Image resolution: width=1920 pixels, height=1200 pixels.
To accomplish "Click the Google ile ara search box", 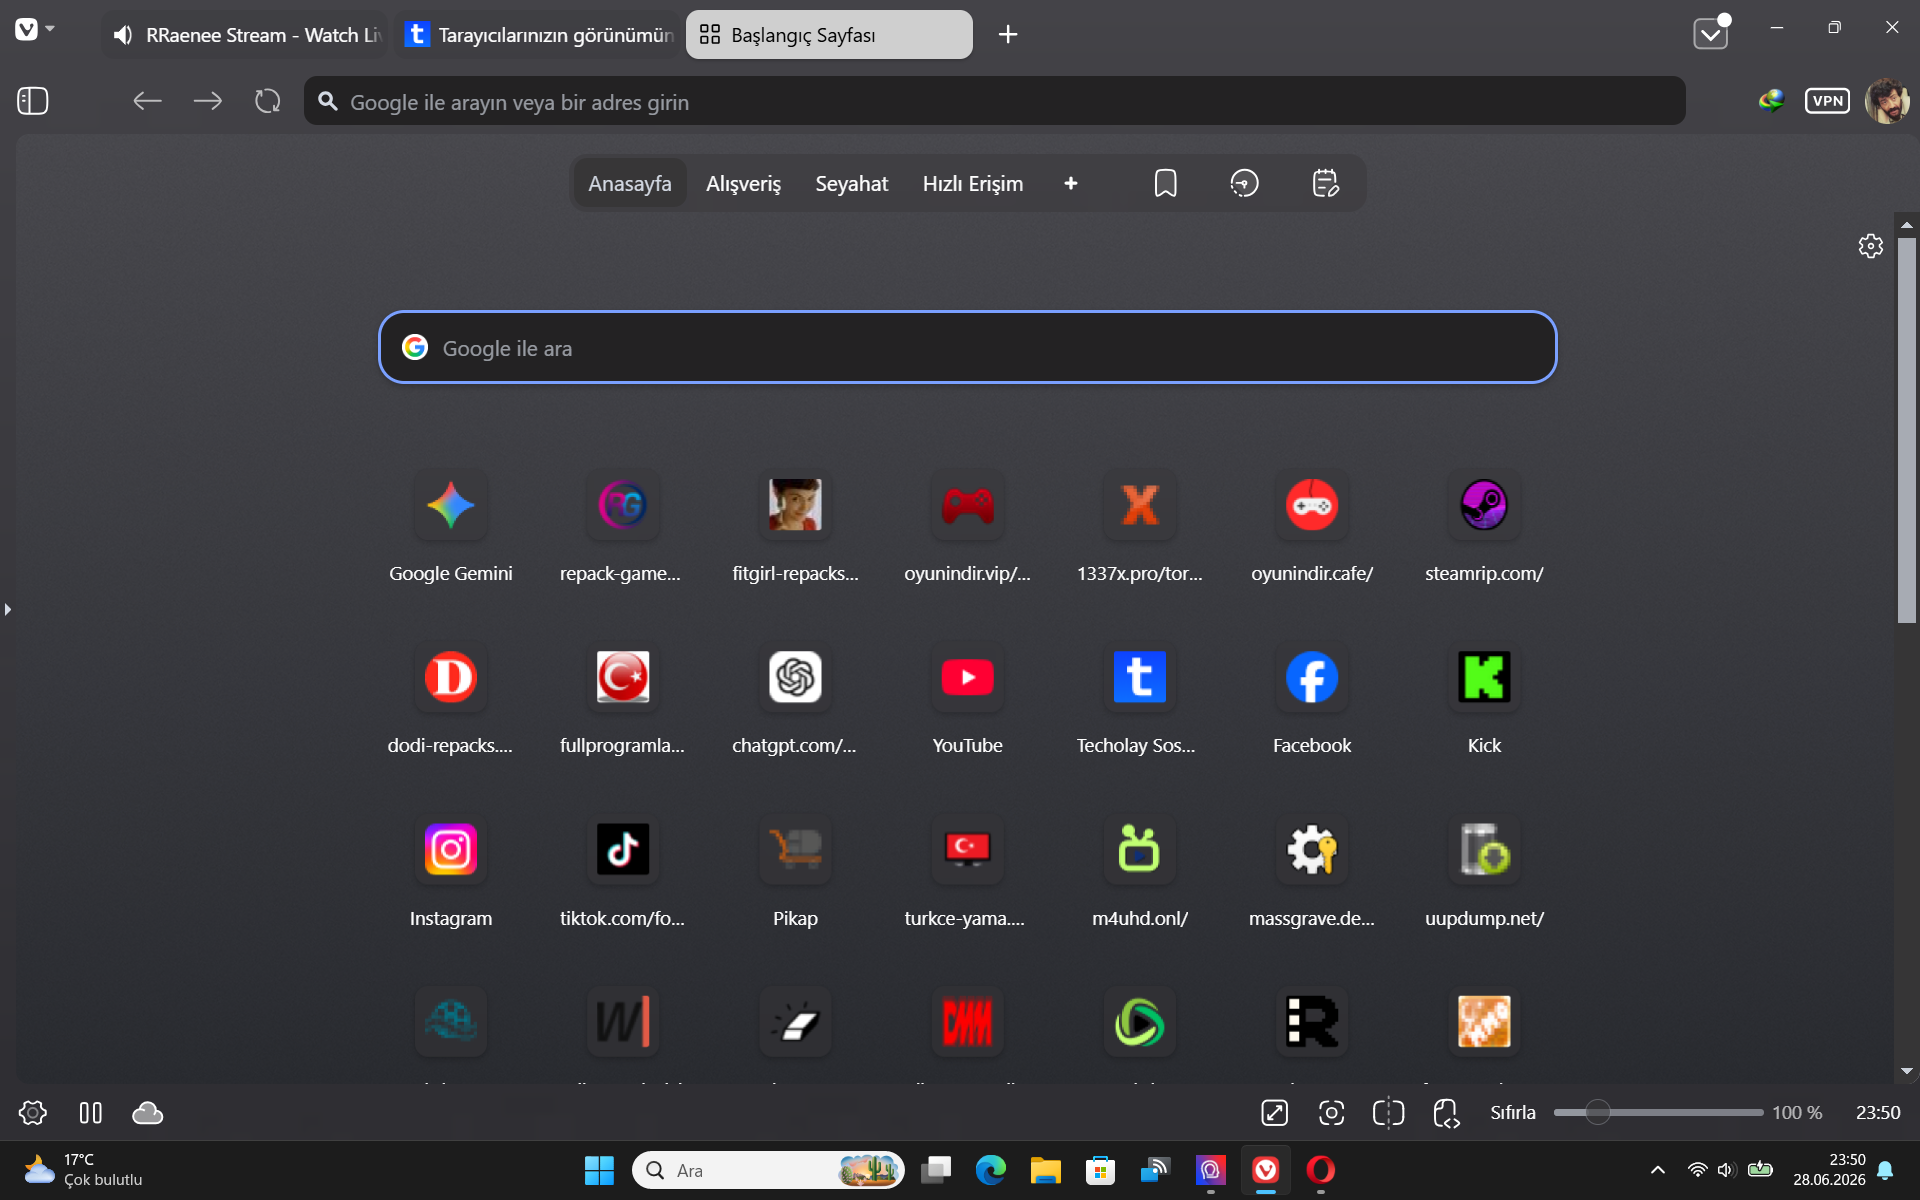I will coord(968,348).
